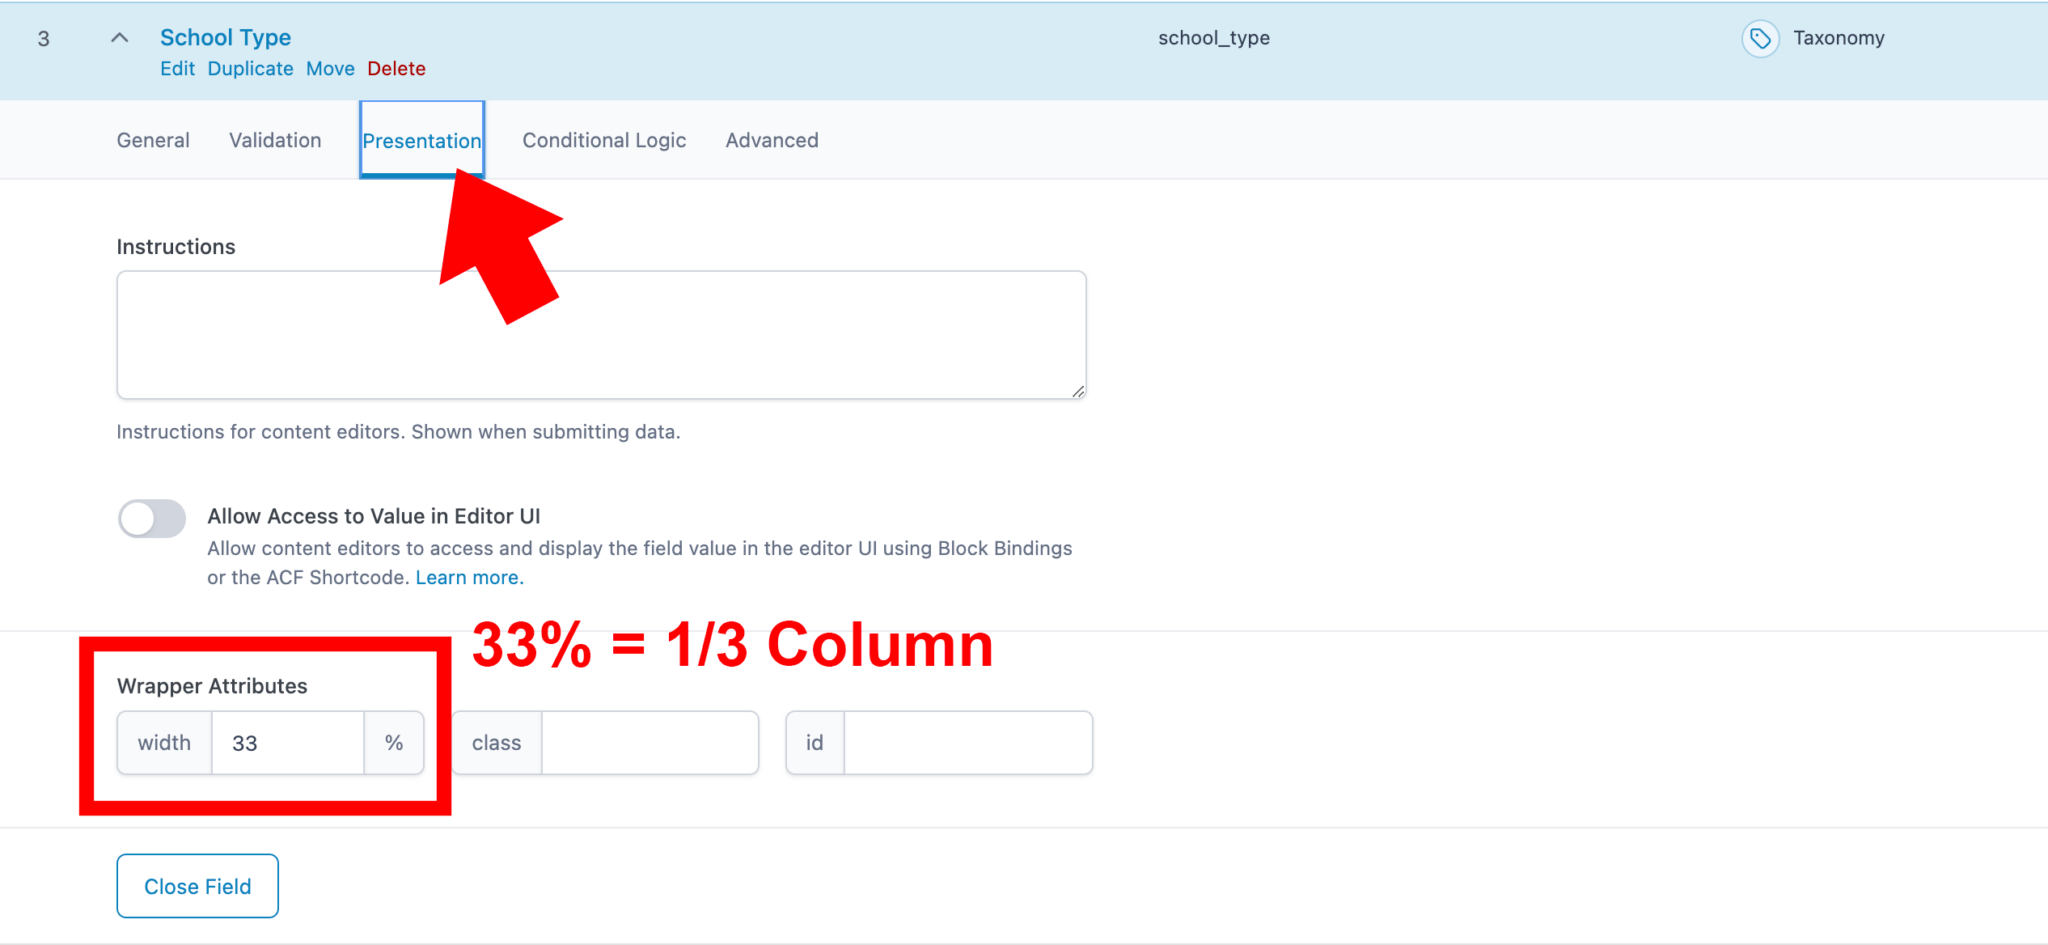Duplicate the School Type field
2048x945 pixels.
(x=250, y=68)
